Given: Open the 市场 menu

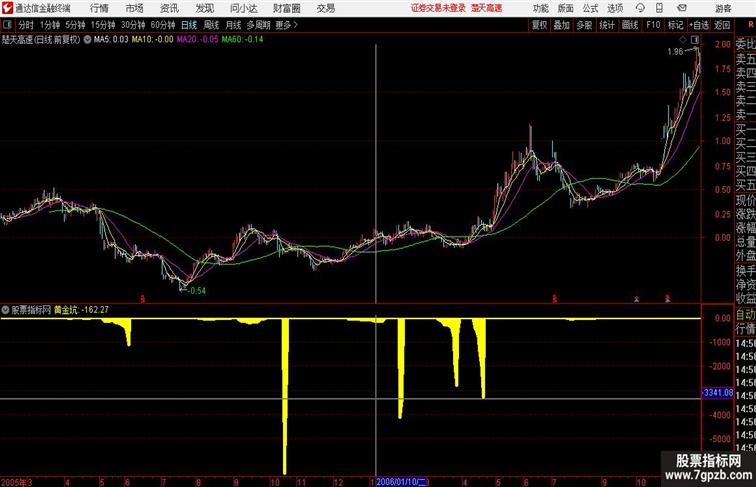Looking at the screenshot, I should (x=135, y=8).
